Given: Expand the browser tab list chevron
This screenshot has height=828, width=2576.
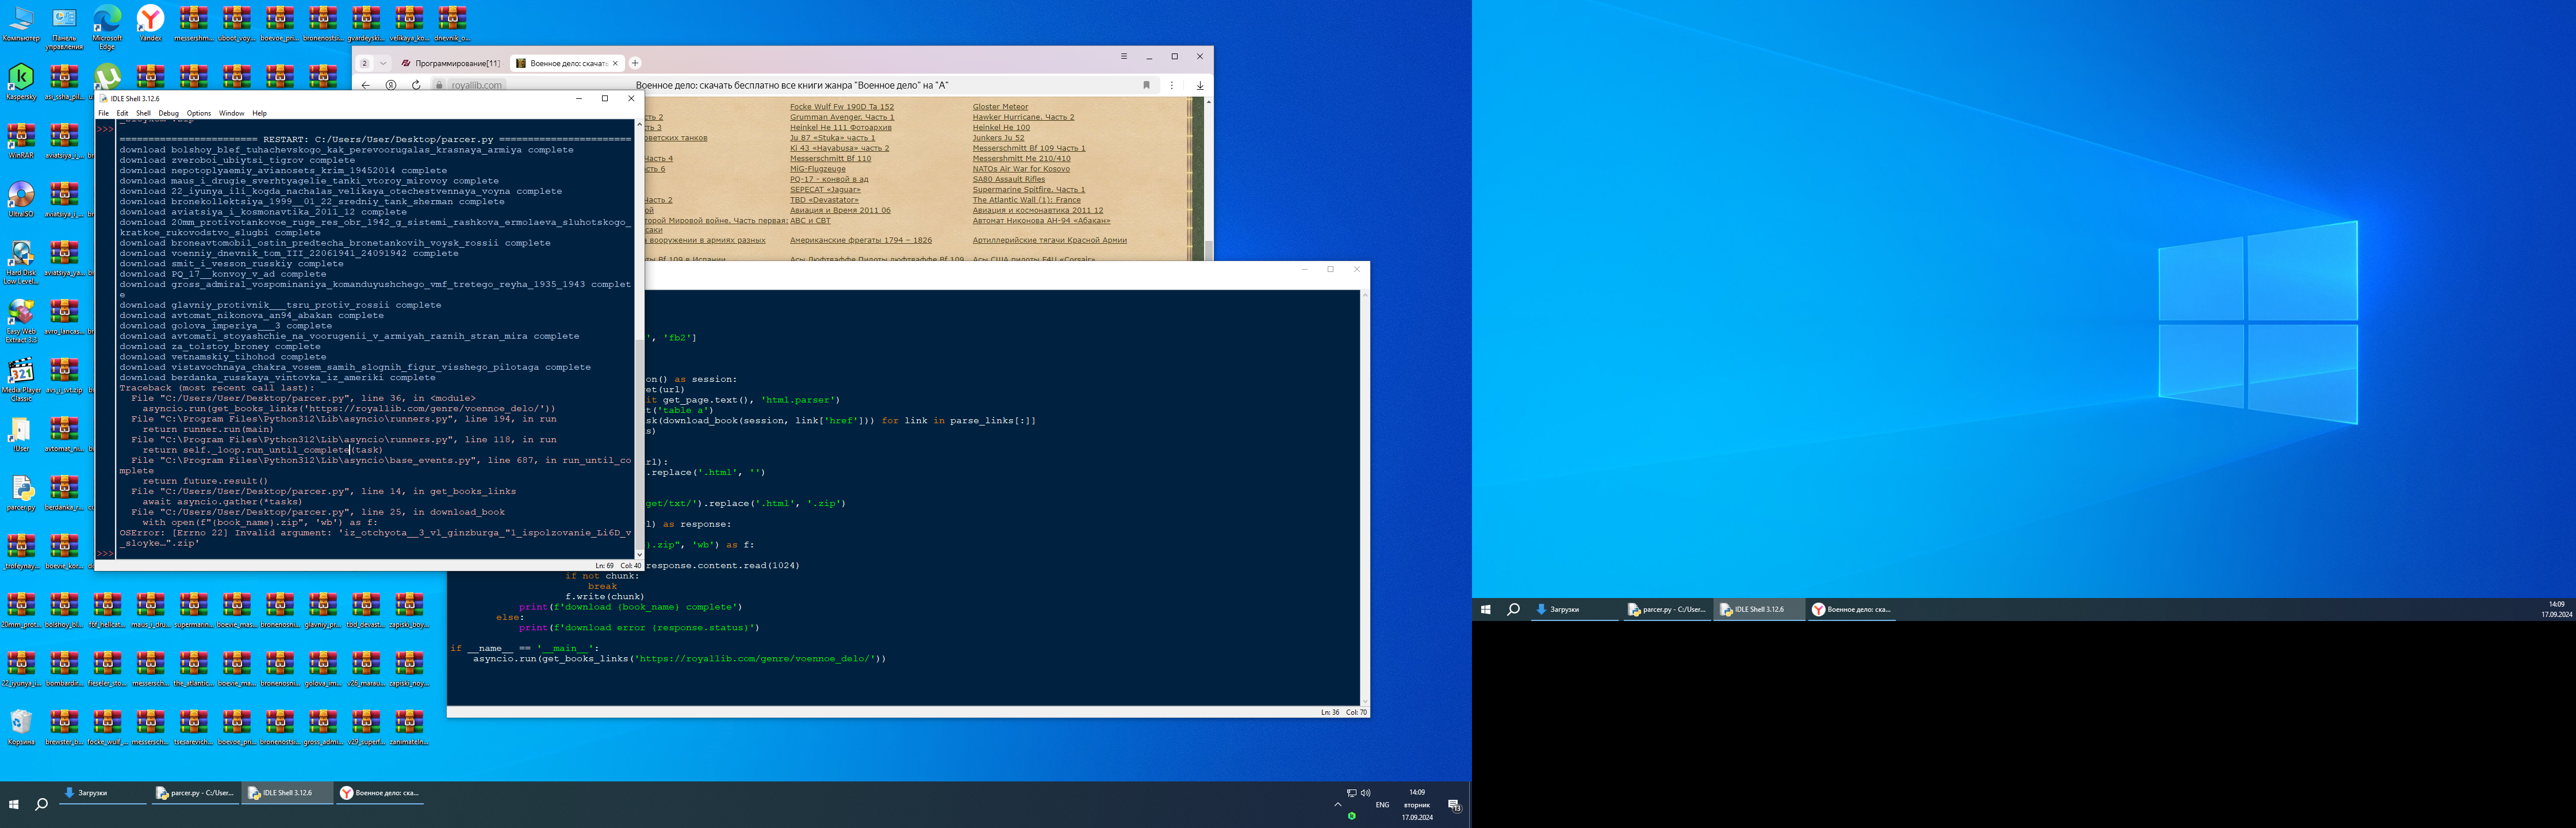Looking at the screenshot, I should [382, 63].
